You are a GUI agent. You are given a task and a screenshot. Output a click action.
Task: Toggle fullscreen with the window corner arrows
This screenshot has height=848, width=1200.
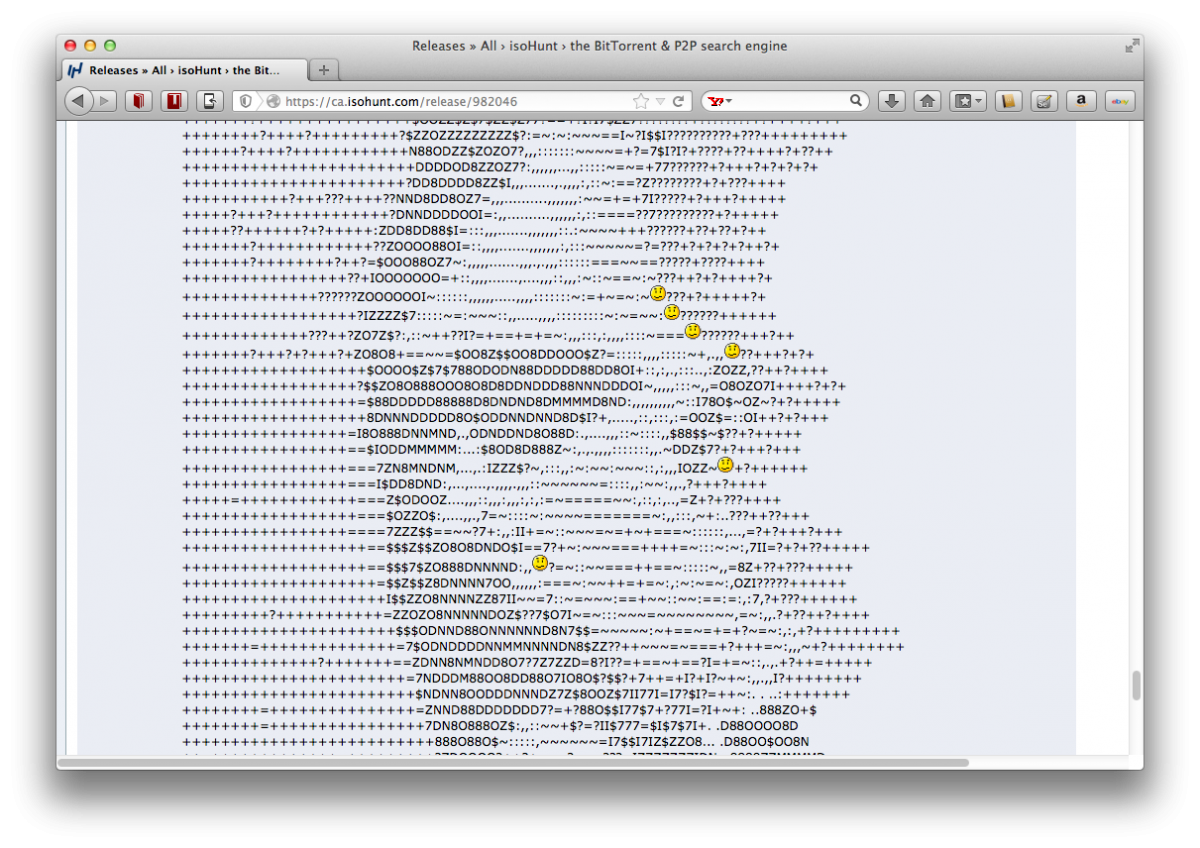(1131, 46)
